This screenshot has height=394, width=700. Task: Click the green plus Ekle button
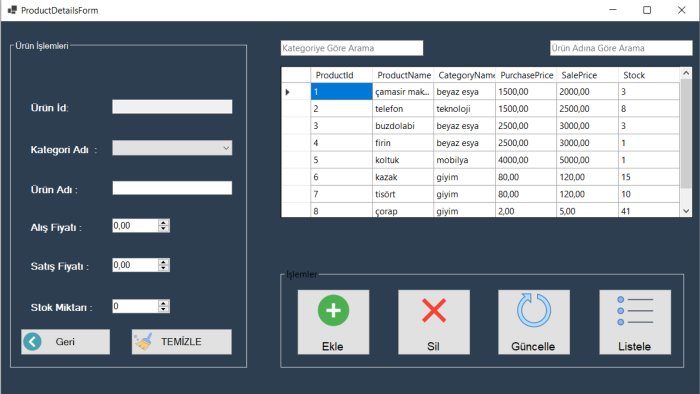pos(333,322)
